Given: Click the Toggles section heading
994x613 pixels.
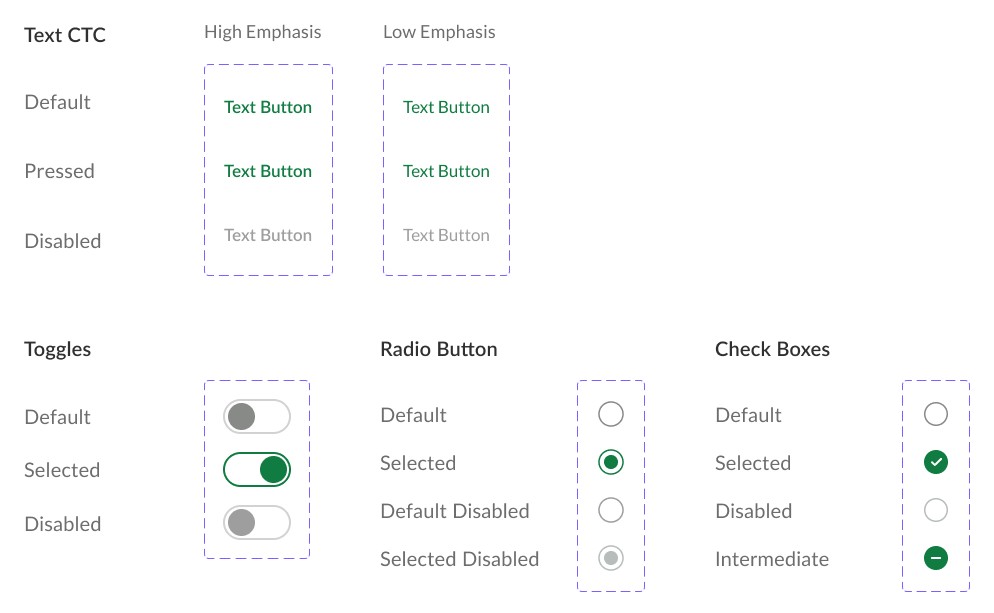Looking at the screenshot, I should (x=58, y=349).
